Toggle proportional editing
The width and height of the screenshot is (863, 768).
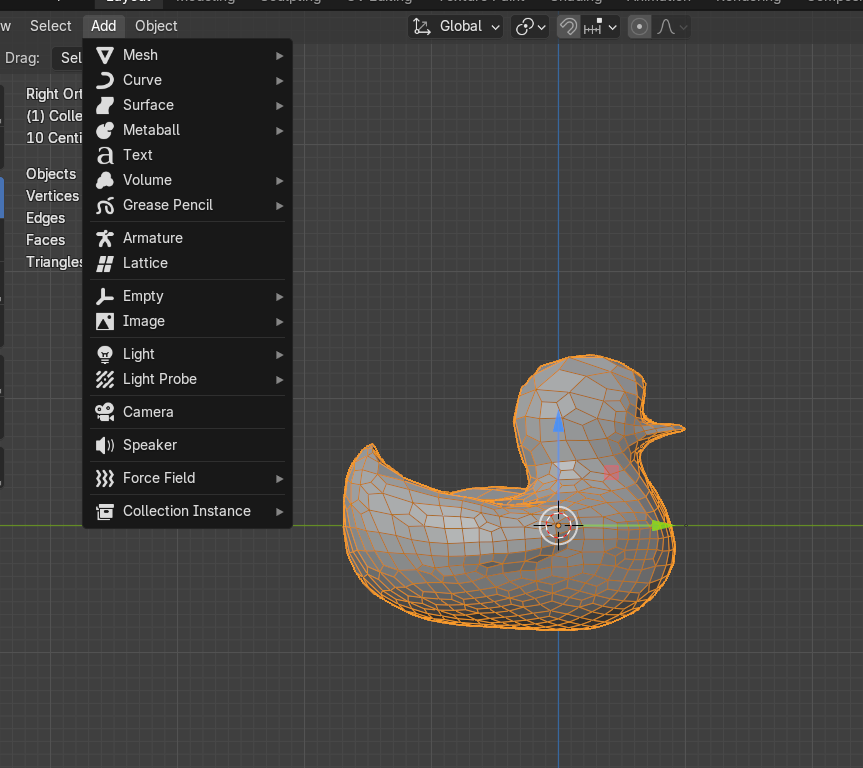[639, 26]
